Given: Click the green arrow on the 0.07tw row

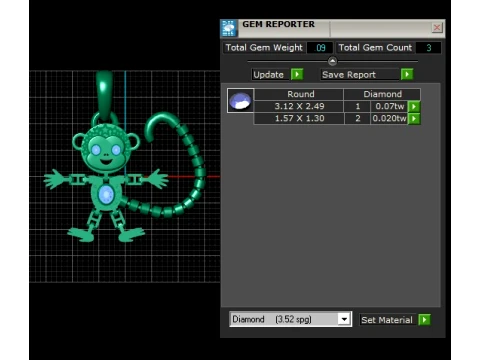Looking at the screenshot, I should pyautogui.click(x=414, y=106).
